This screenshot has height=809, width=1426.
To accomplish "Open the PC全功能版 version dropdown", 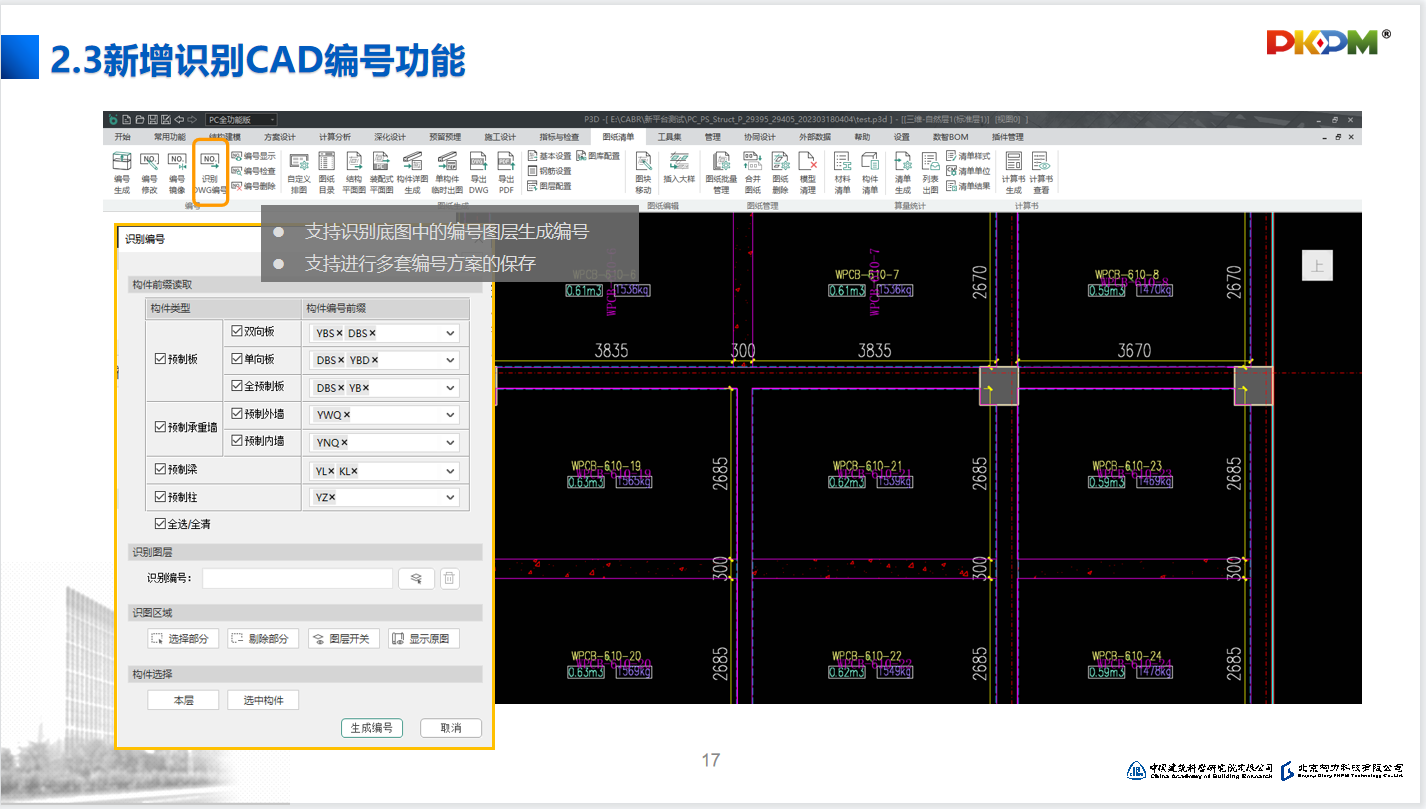I will click(x=241, y=120).
